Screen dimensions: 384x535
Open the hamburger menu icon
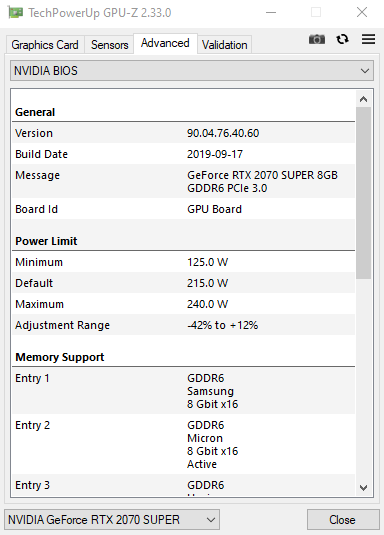click(369, 39)
